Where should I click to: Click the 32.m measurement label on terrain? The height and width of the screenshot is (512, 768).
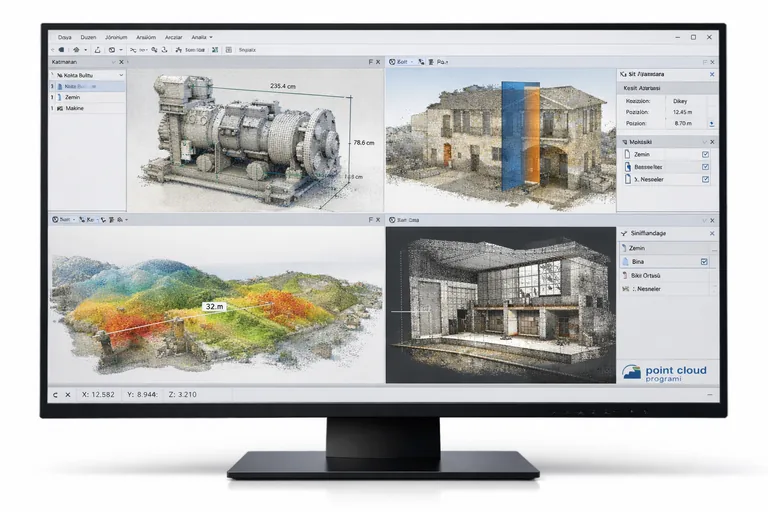215,307
